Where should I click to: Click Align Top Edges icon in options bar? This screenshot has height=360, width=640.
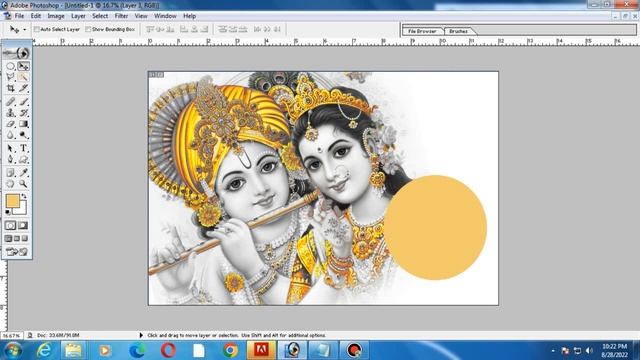click(x=150, y=29)
